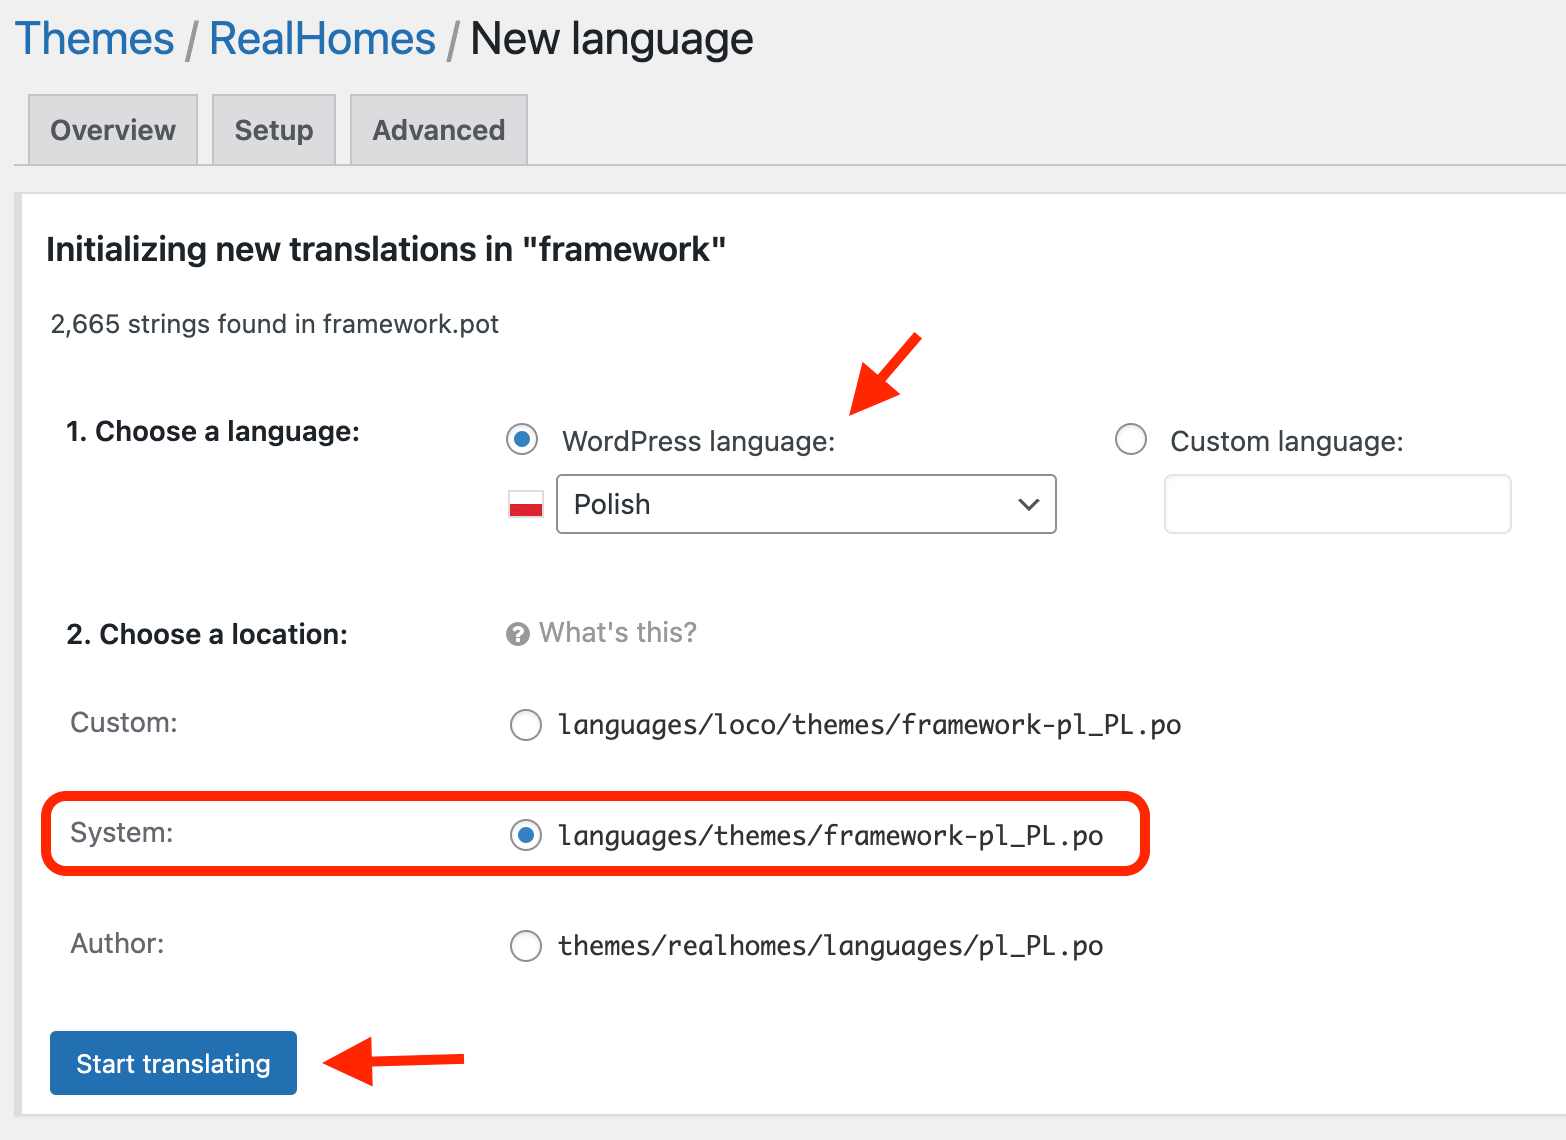Viewport: 1566px width, 1140px height.
Task: Click the "Author:" row label
Action: pos(117,944)
